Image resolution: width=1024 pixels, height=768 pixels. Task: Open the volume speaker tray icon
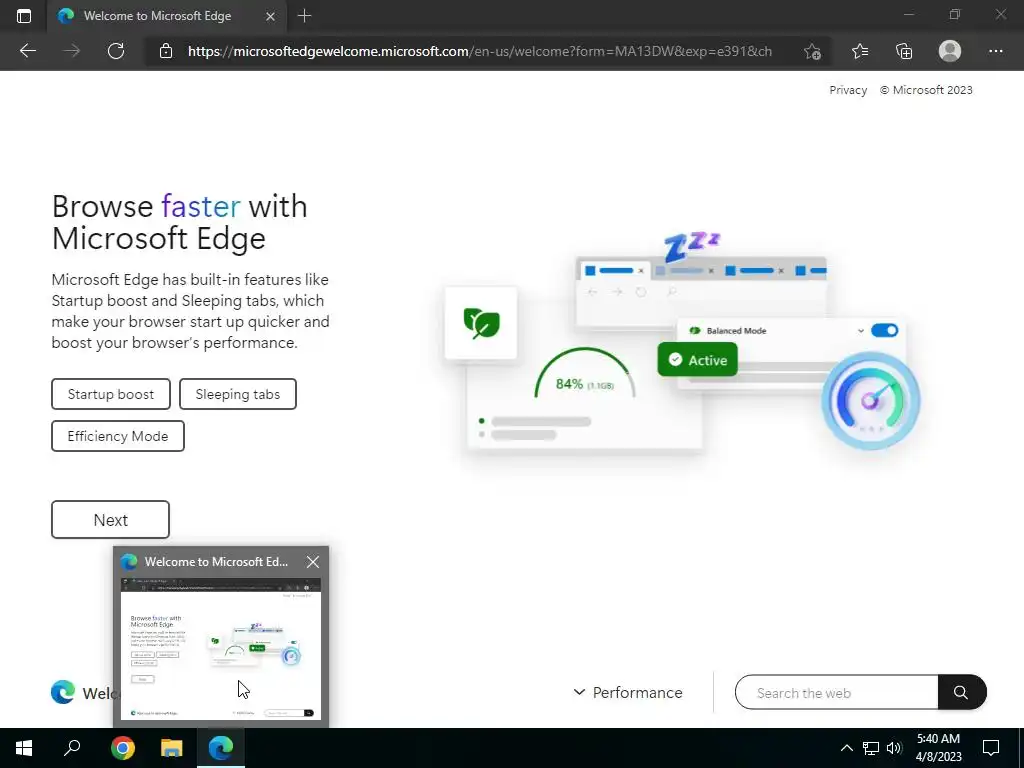coord(894,748)
